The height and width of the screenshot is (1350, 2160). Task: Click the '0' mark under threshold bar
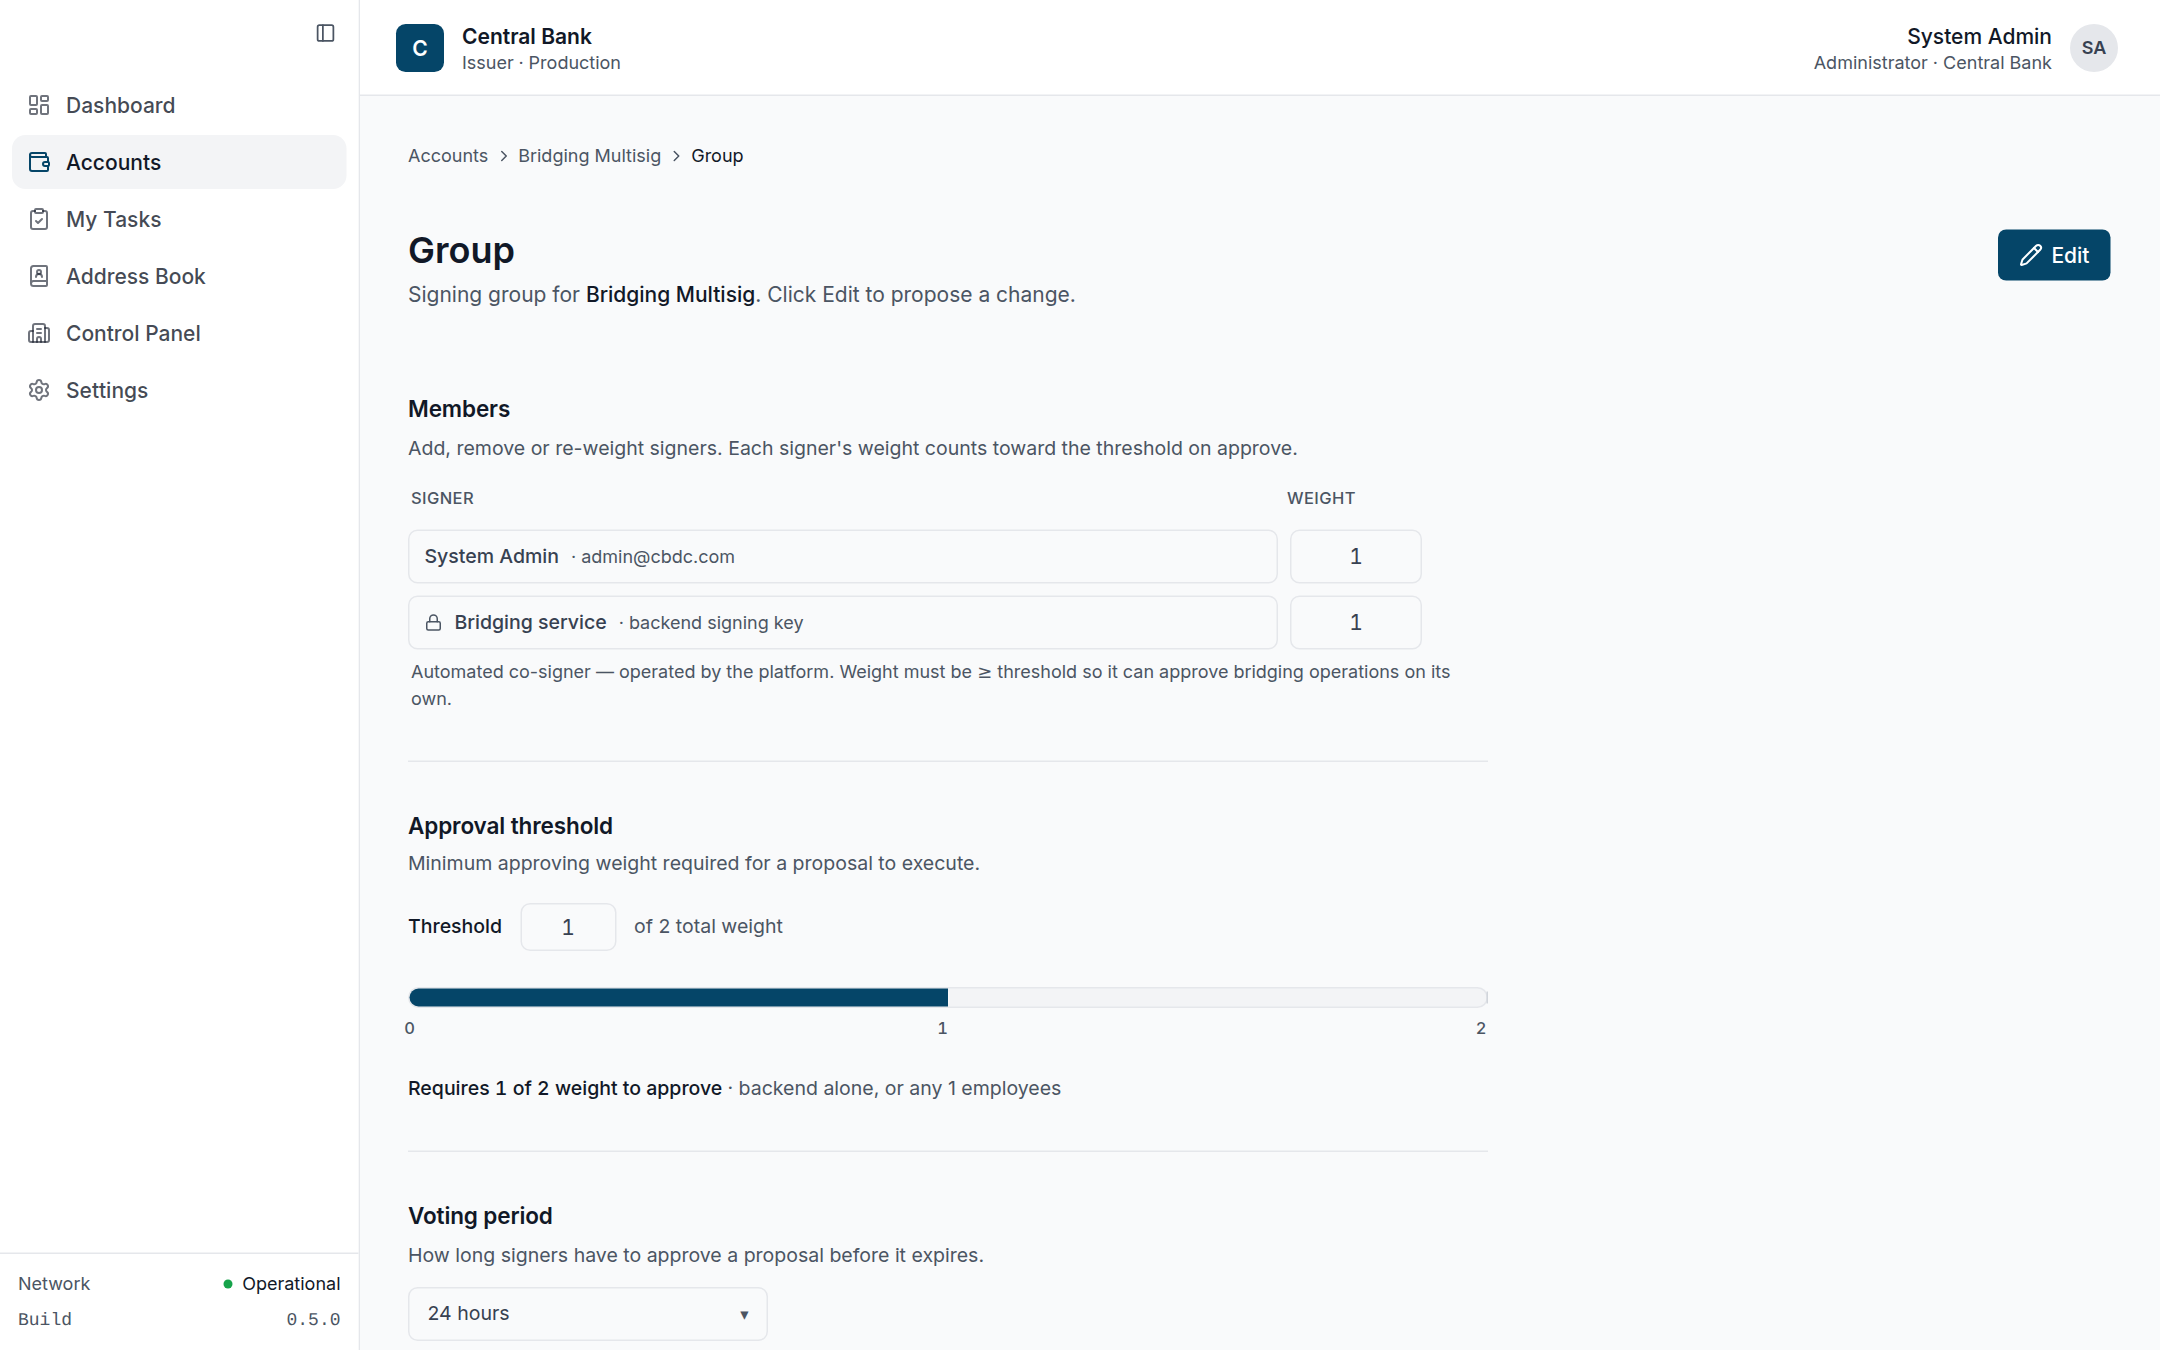click(x=410, y=1028)
